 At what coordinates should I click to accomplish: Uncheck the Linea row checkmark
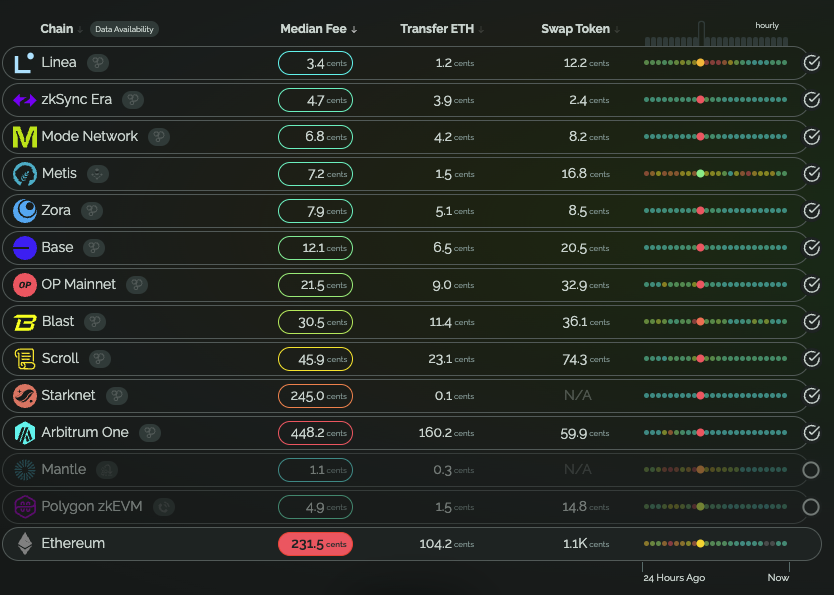(x=812, y=63)
